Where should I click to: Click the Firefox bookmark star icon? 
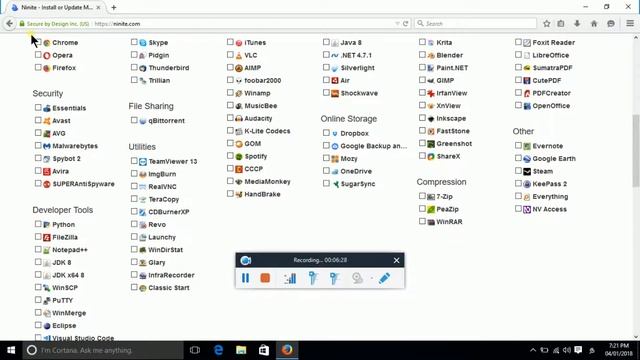pyautogui.click(x=547, y=24)
